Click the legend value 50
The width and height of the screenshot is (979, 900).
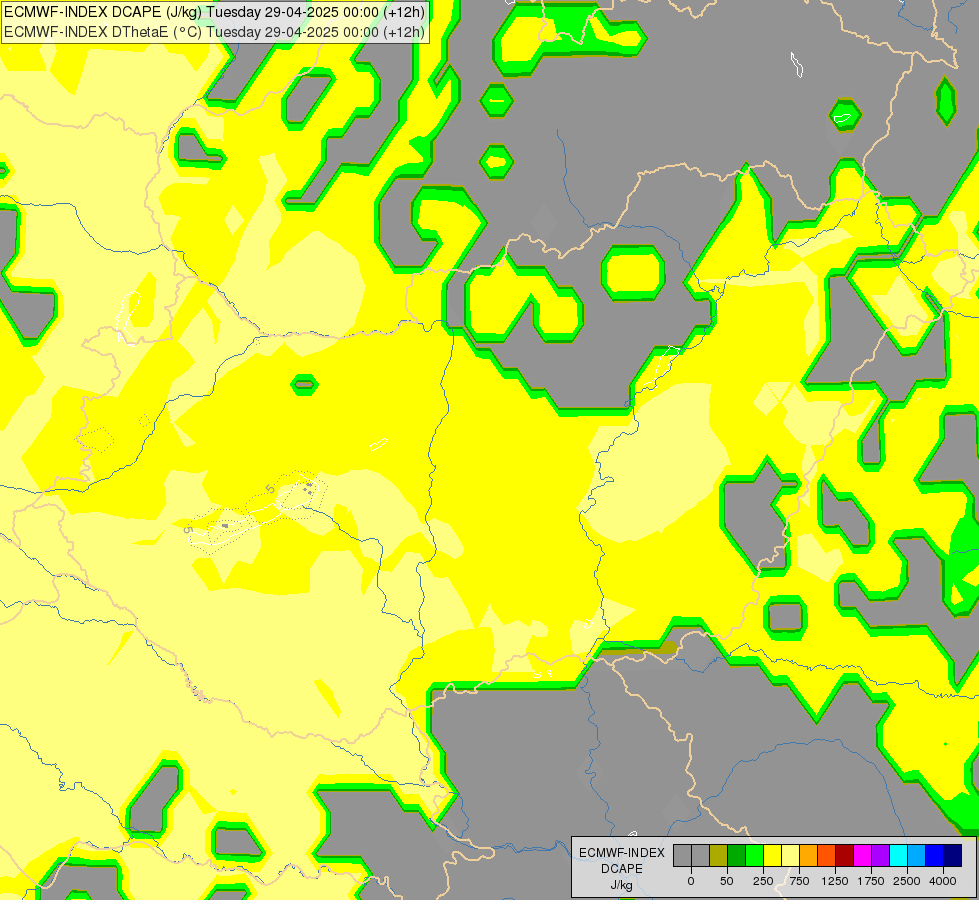727,881
